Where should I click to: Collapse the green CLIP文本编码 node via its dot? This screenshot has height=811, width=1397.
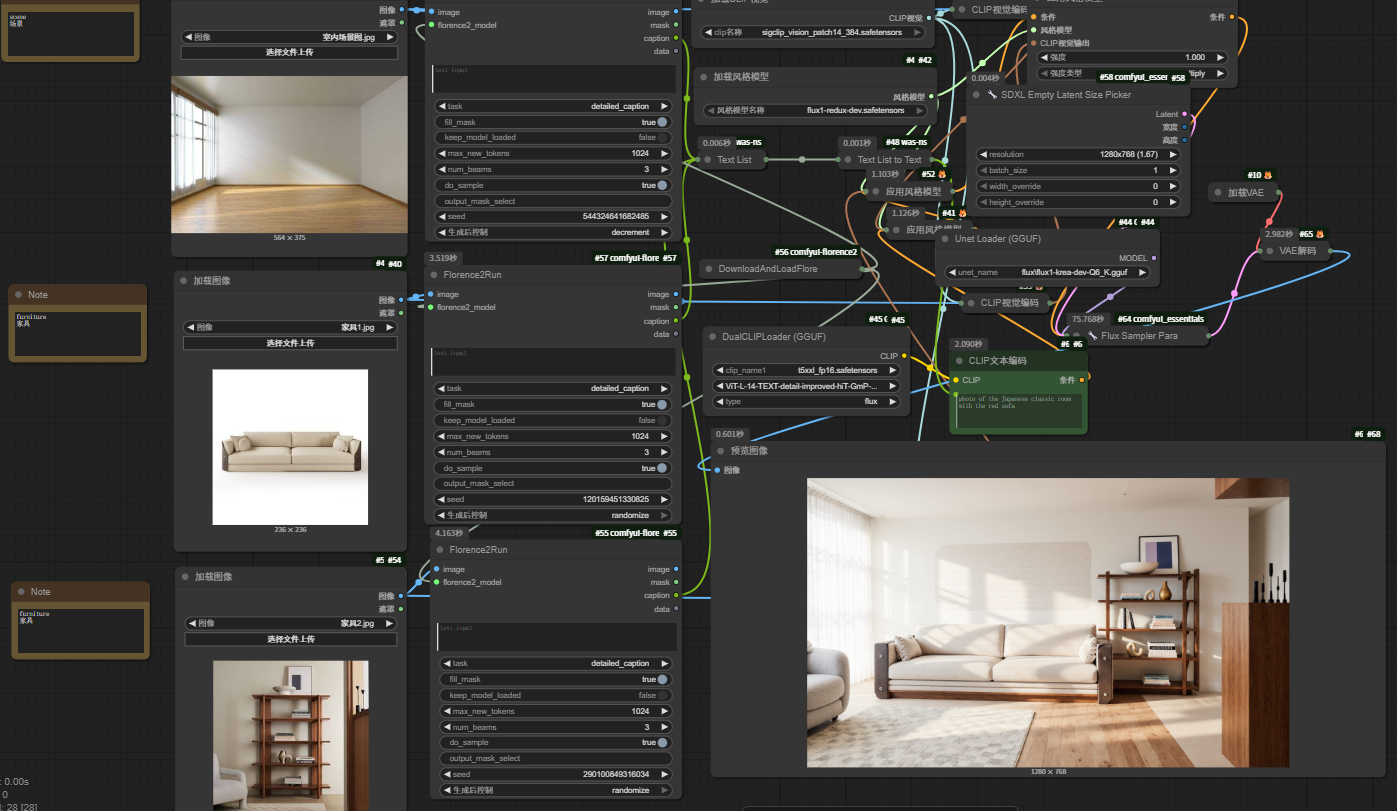(959, 361)
